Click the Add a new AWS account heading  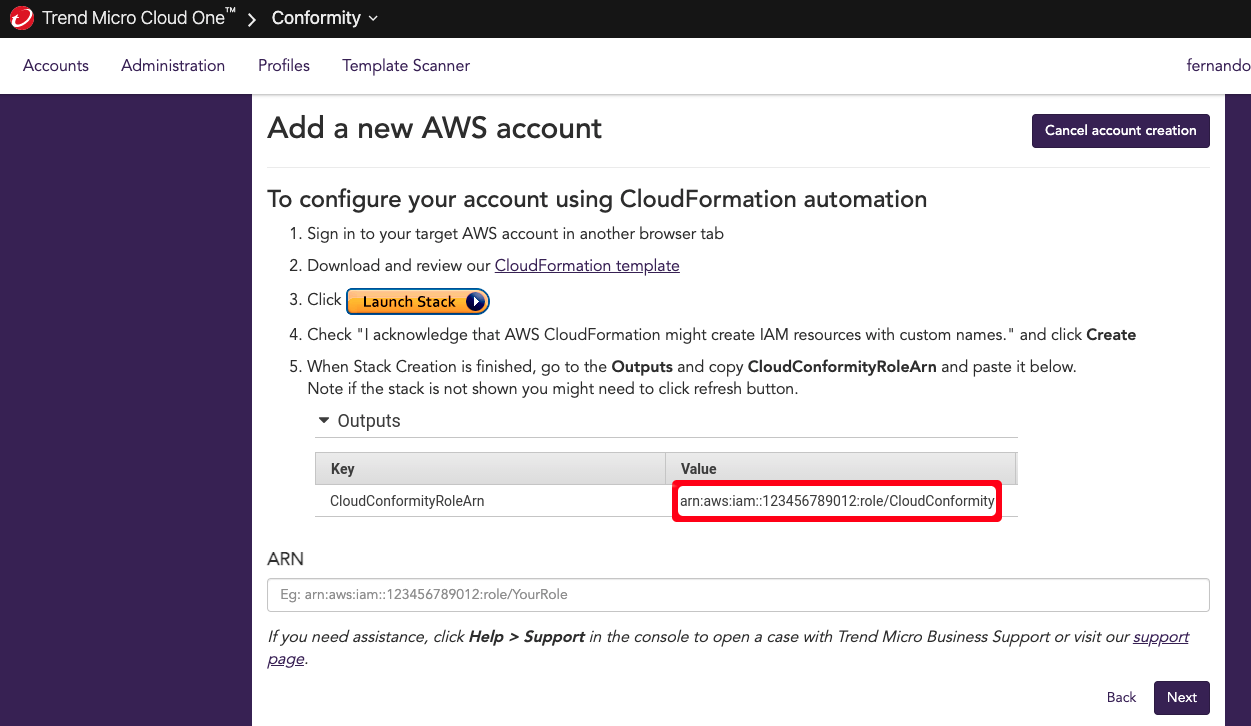[435, 128]
